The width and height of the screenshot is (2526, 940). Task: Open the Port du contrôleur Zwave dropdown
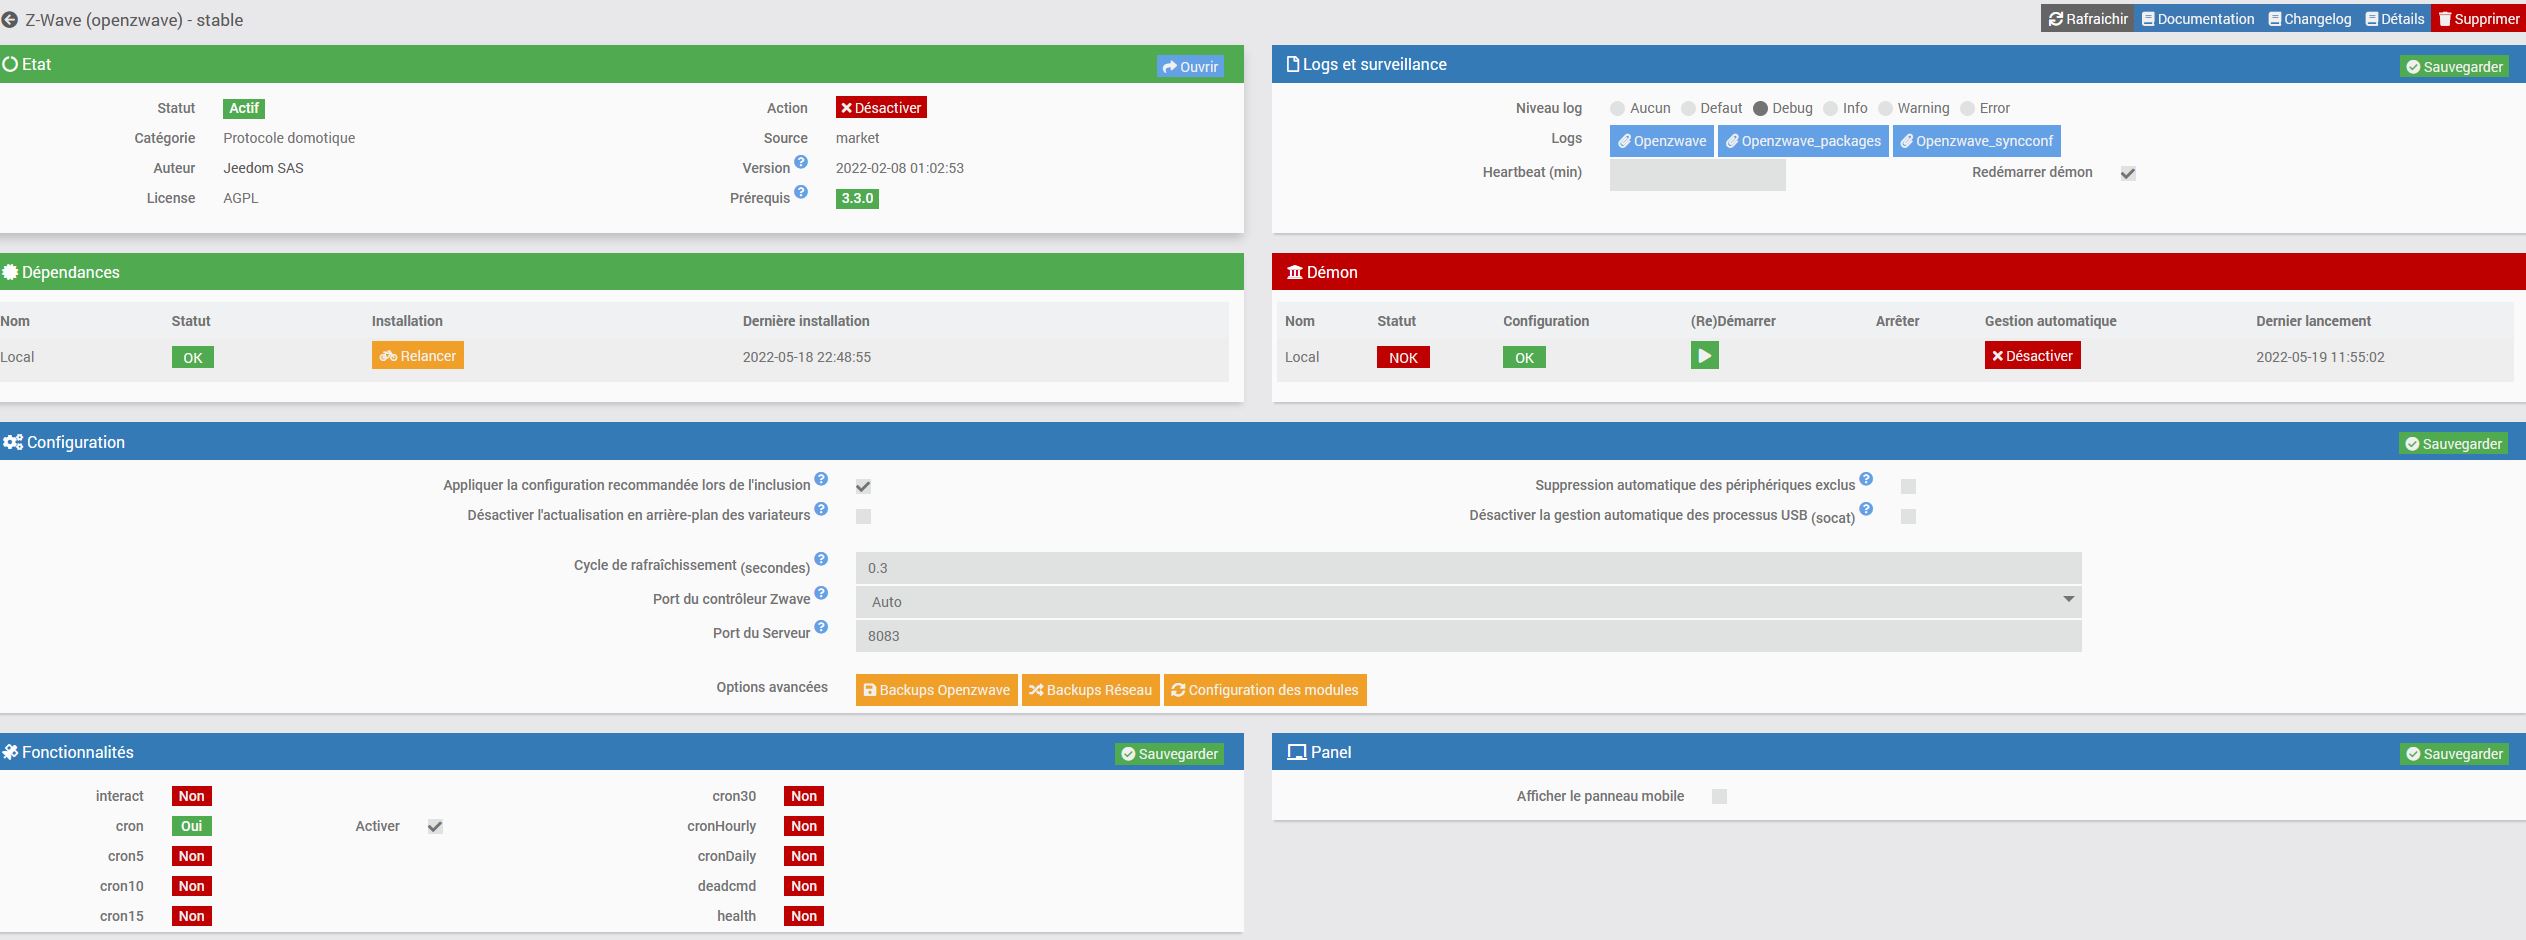click(x=1468, y=602)
